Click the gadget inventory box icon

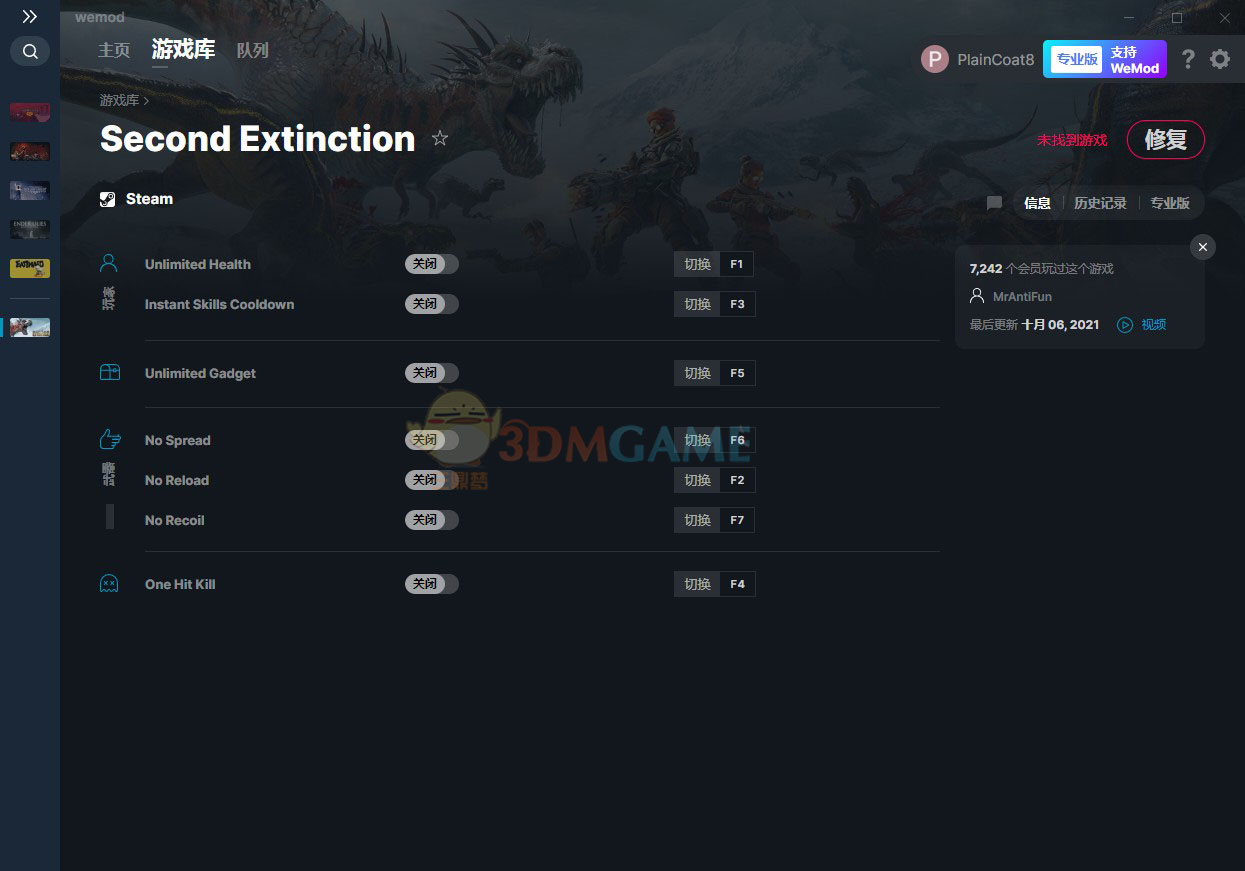[x=109, y=372]
